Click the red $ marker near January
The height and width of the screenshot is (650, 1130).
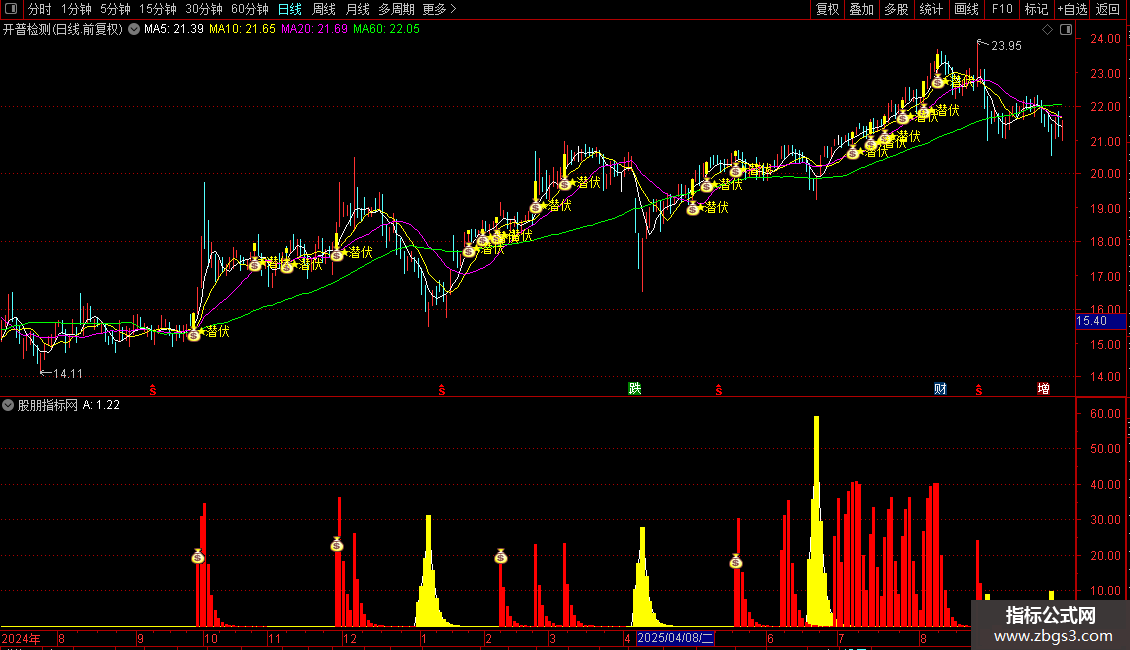coord(442,390)
